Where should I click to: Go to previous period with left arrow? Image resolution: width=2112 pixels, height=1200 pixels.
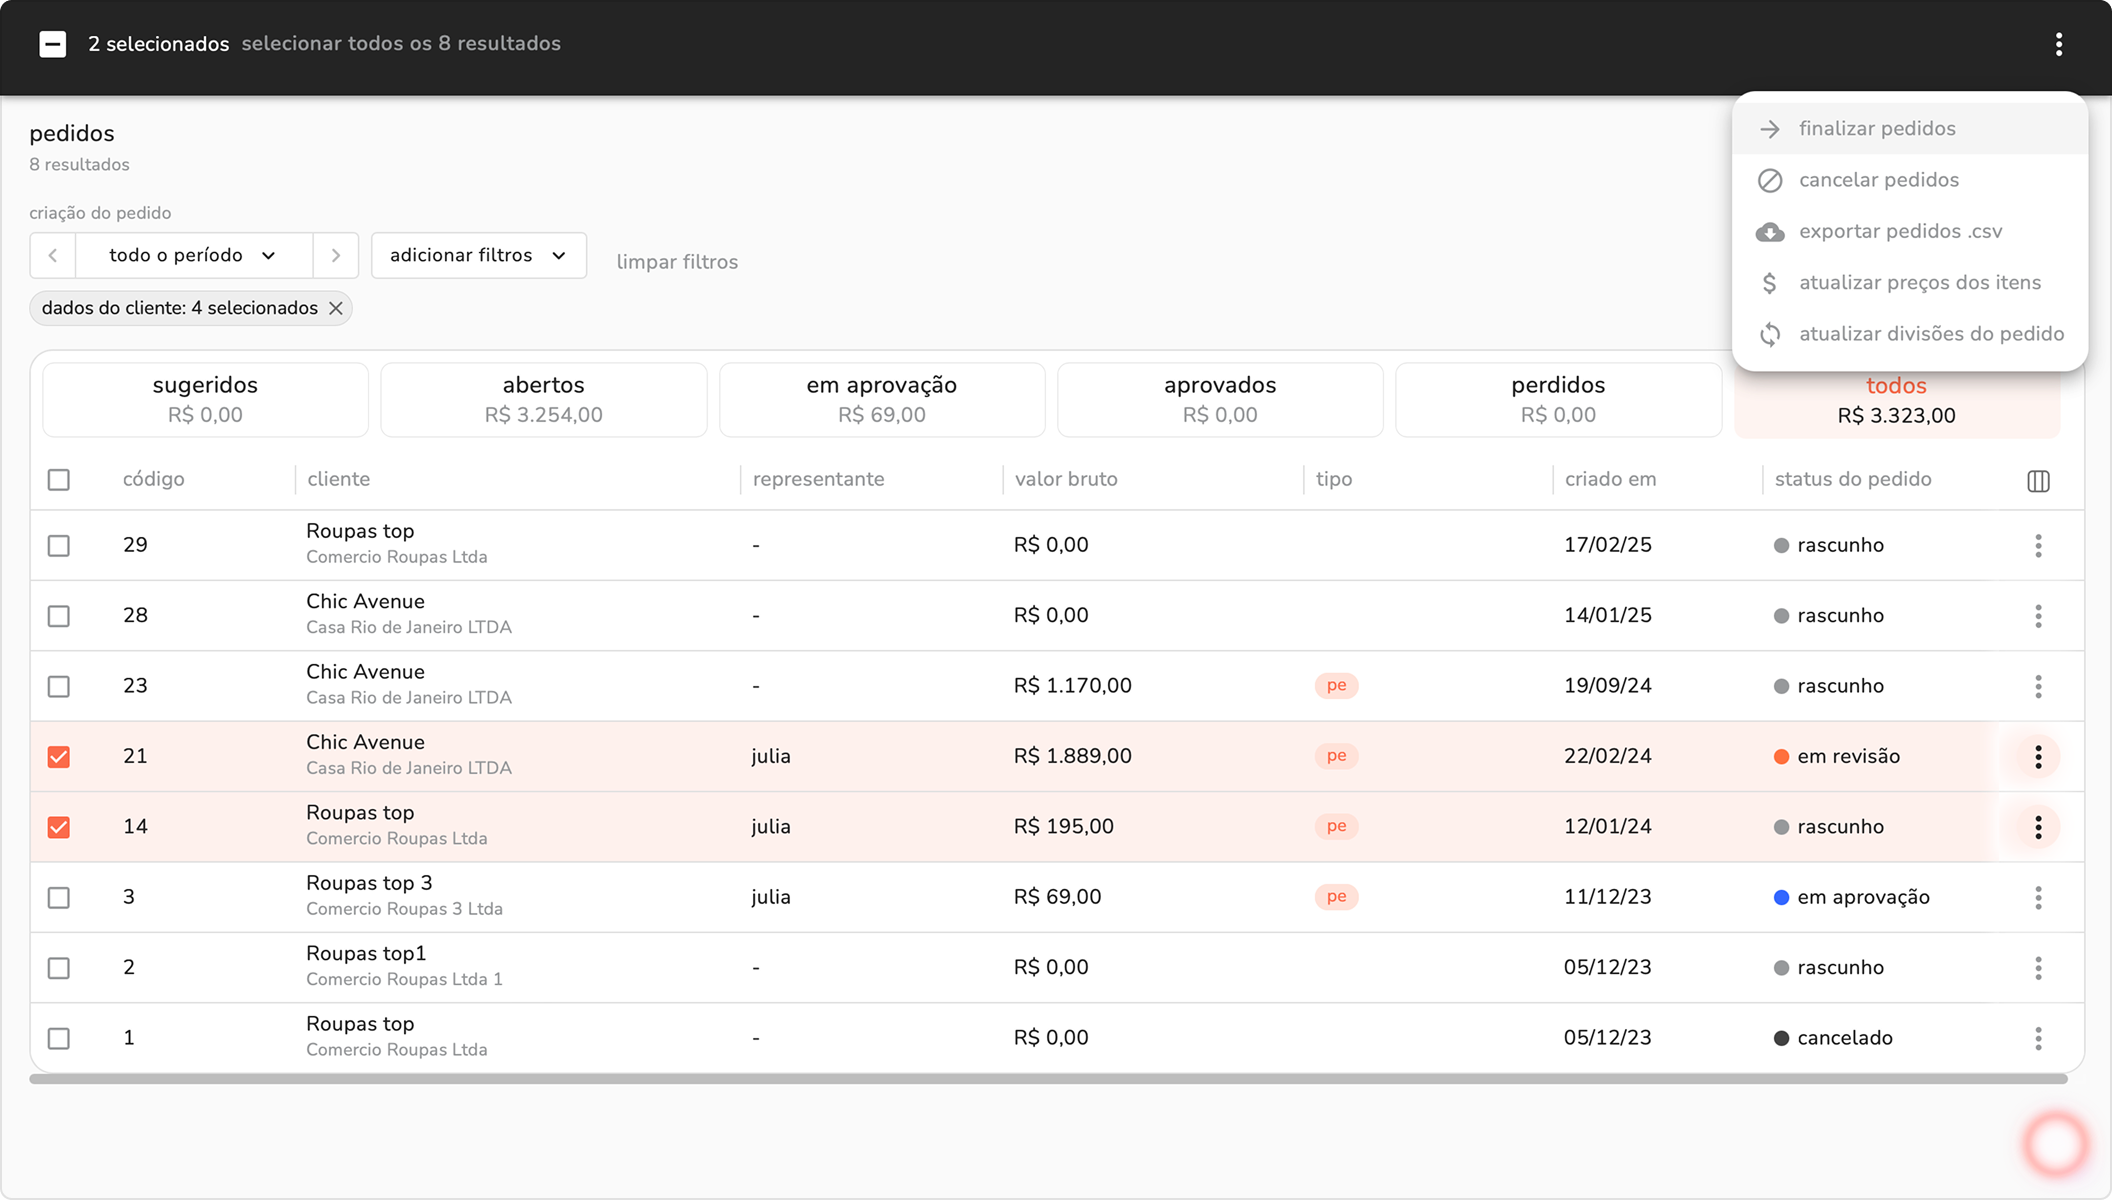point(53,256)
